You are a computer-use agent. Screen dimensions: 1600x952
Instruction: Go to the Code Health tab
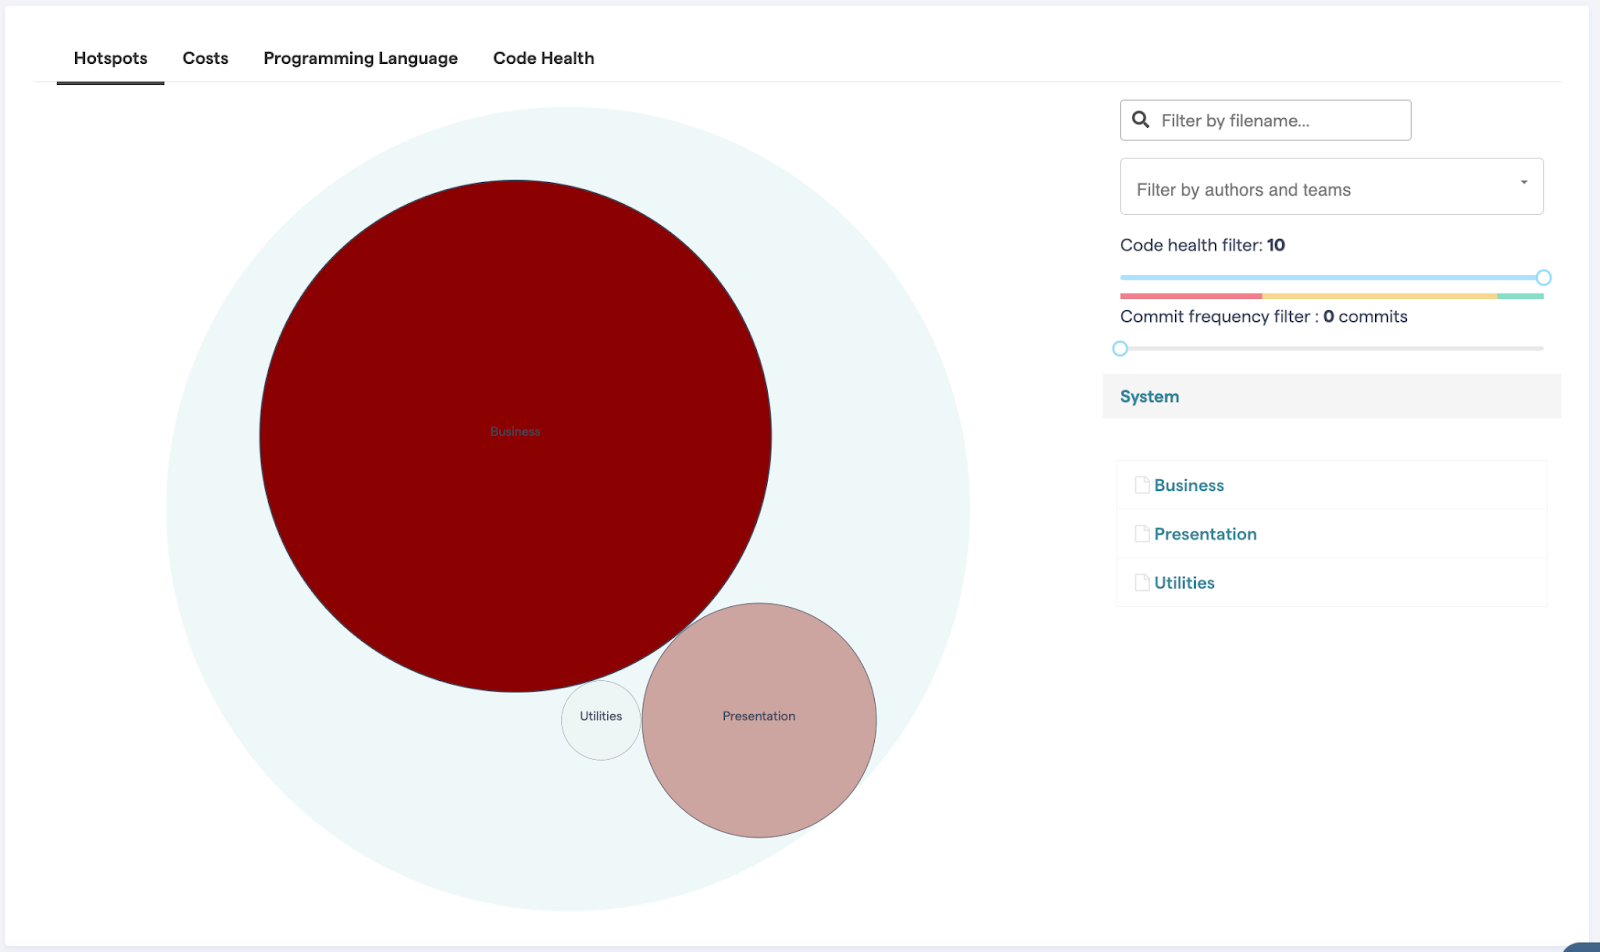(543, 58)
